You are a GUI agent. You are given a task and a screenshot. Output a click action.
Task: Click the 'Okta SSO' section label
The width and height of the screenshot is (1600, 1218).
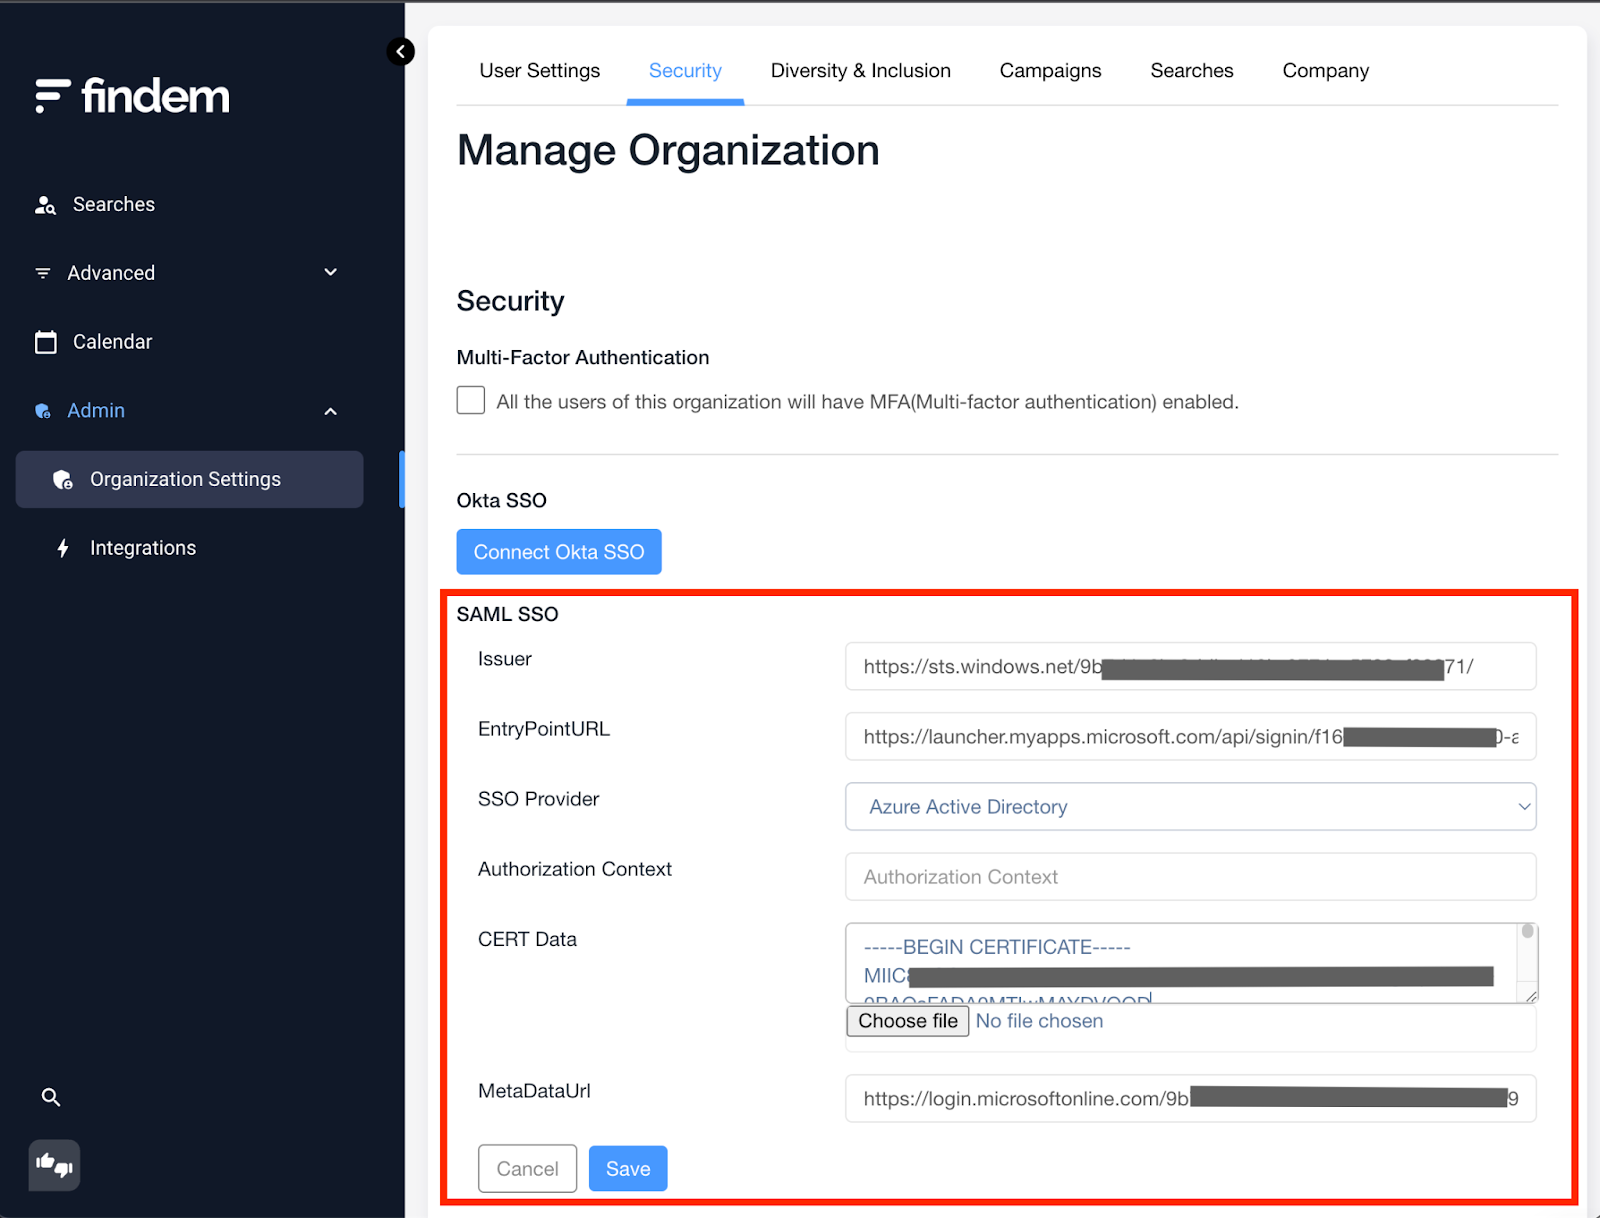pos(501,500)
